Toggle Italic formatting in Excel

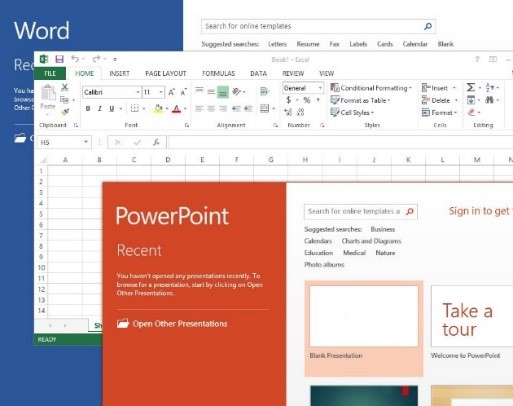click(x=100, y=109)
